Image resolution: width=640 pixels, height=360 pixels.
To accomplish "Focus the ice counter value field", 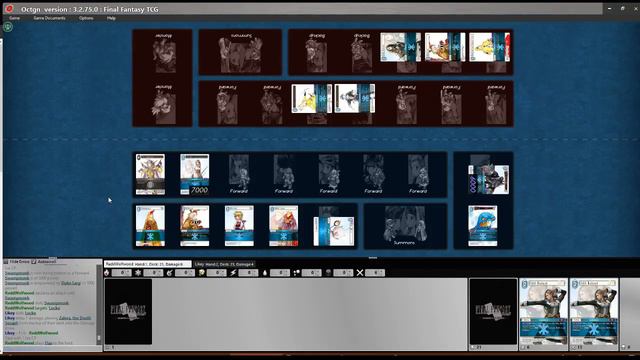I will click(153, 273).
